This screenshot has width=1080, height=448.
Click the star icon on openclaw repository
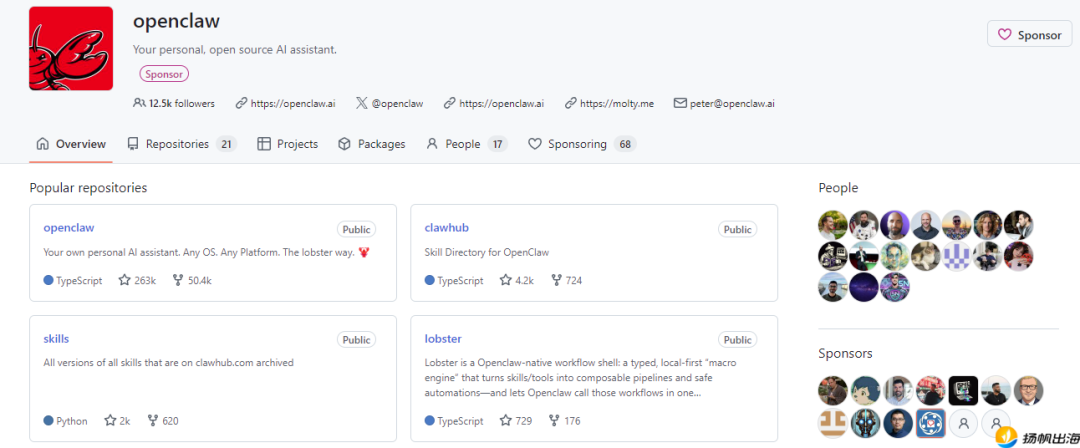coord(125,281)
